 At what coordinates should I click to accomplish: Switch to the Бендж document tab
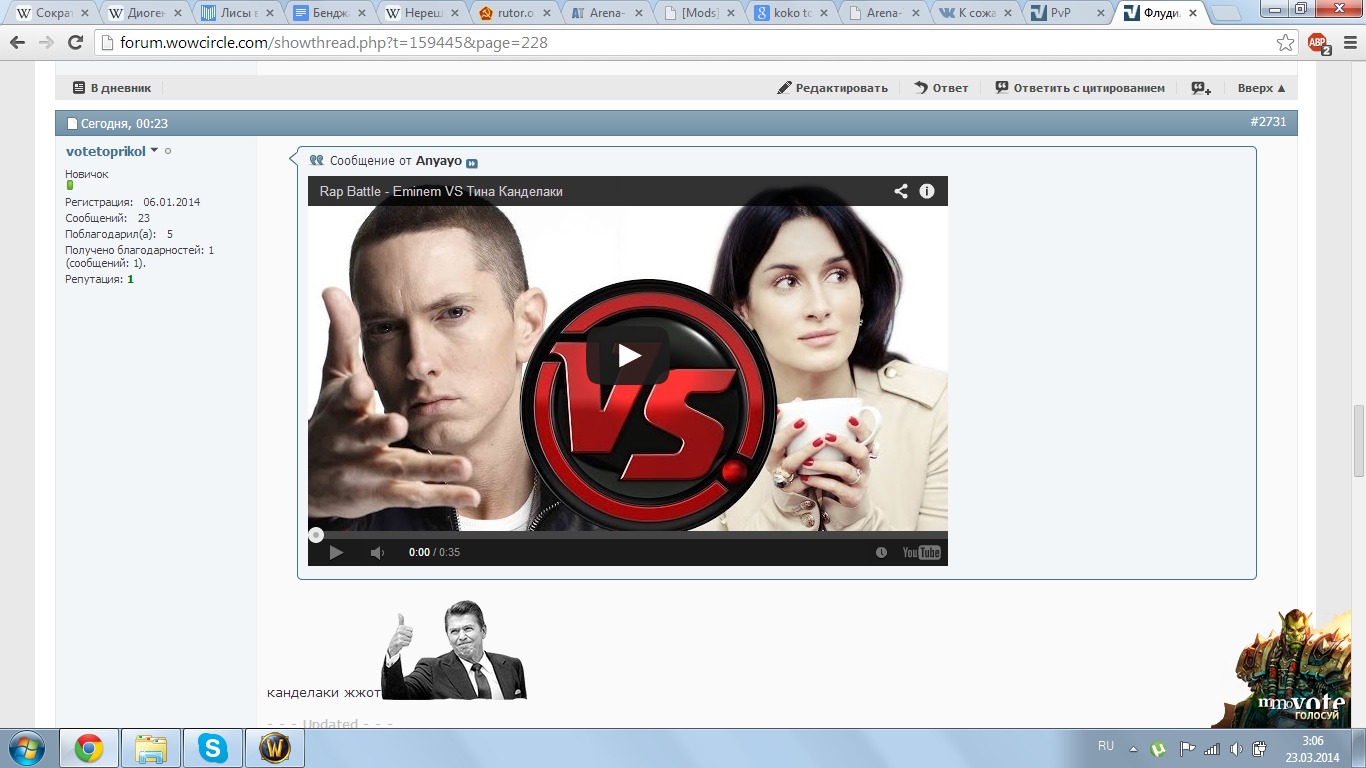329,14
